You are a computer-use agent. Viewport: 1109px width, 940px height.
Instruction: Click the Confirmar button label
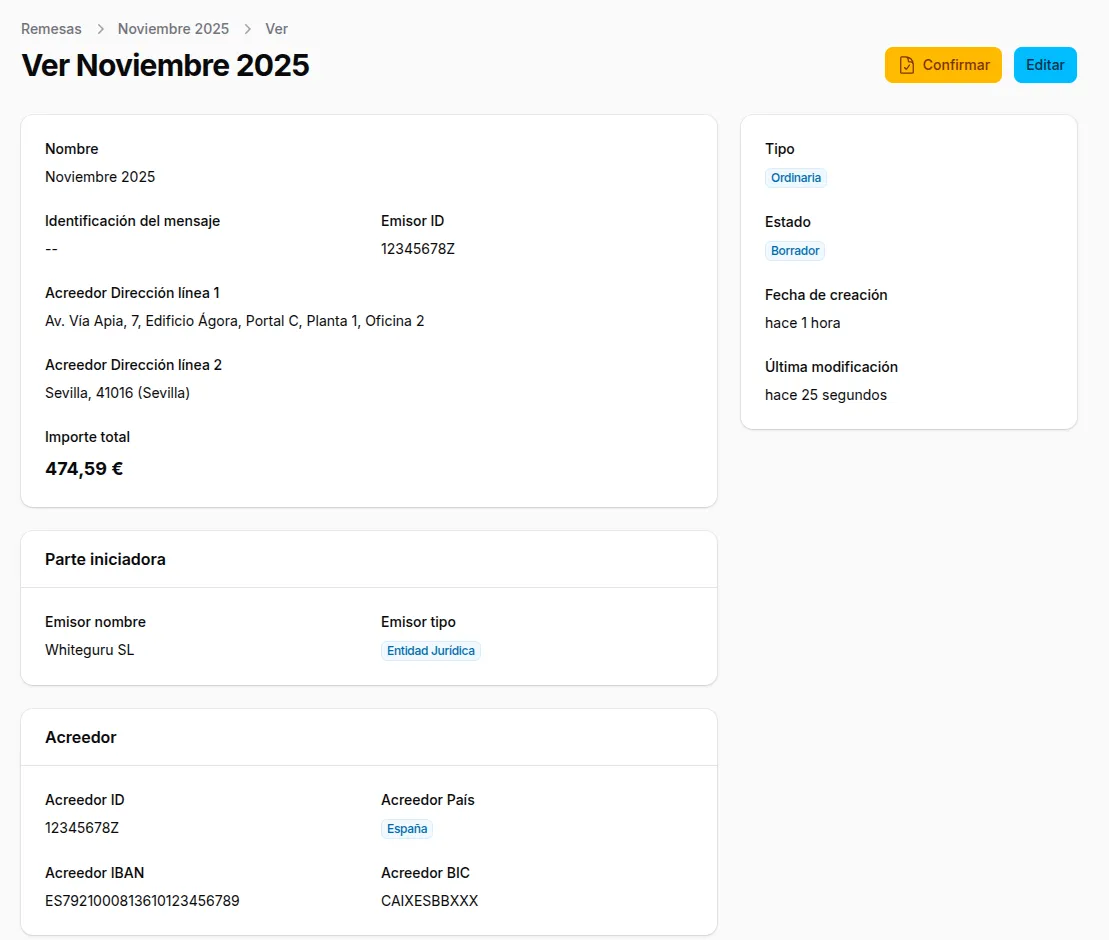tap(956, 65)
